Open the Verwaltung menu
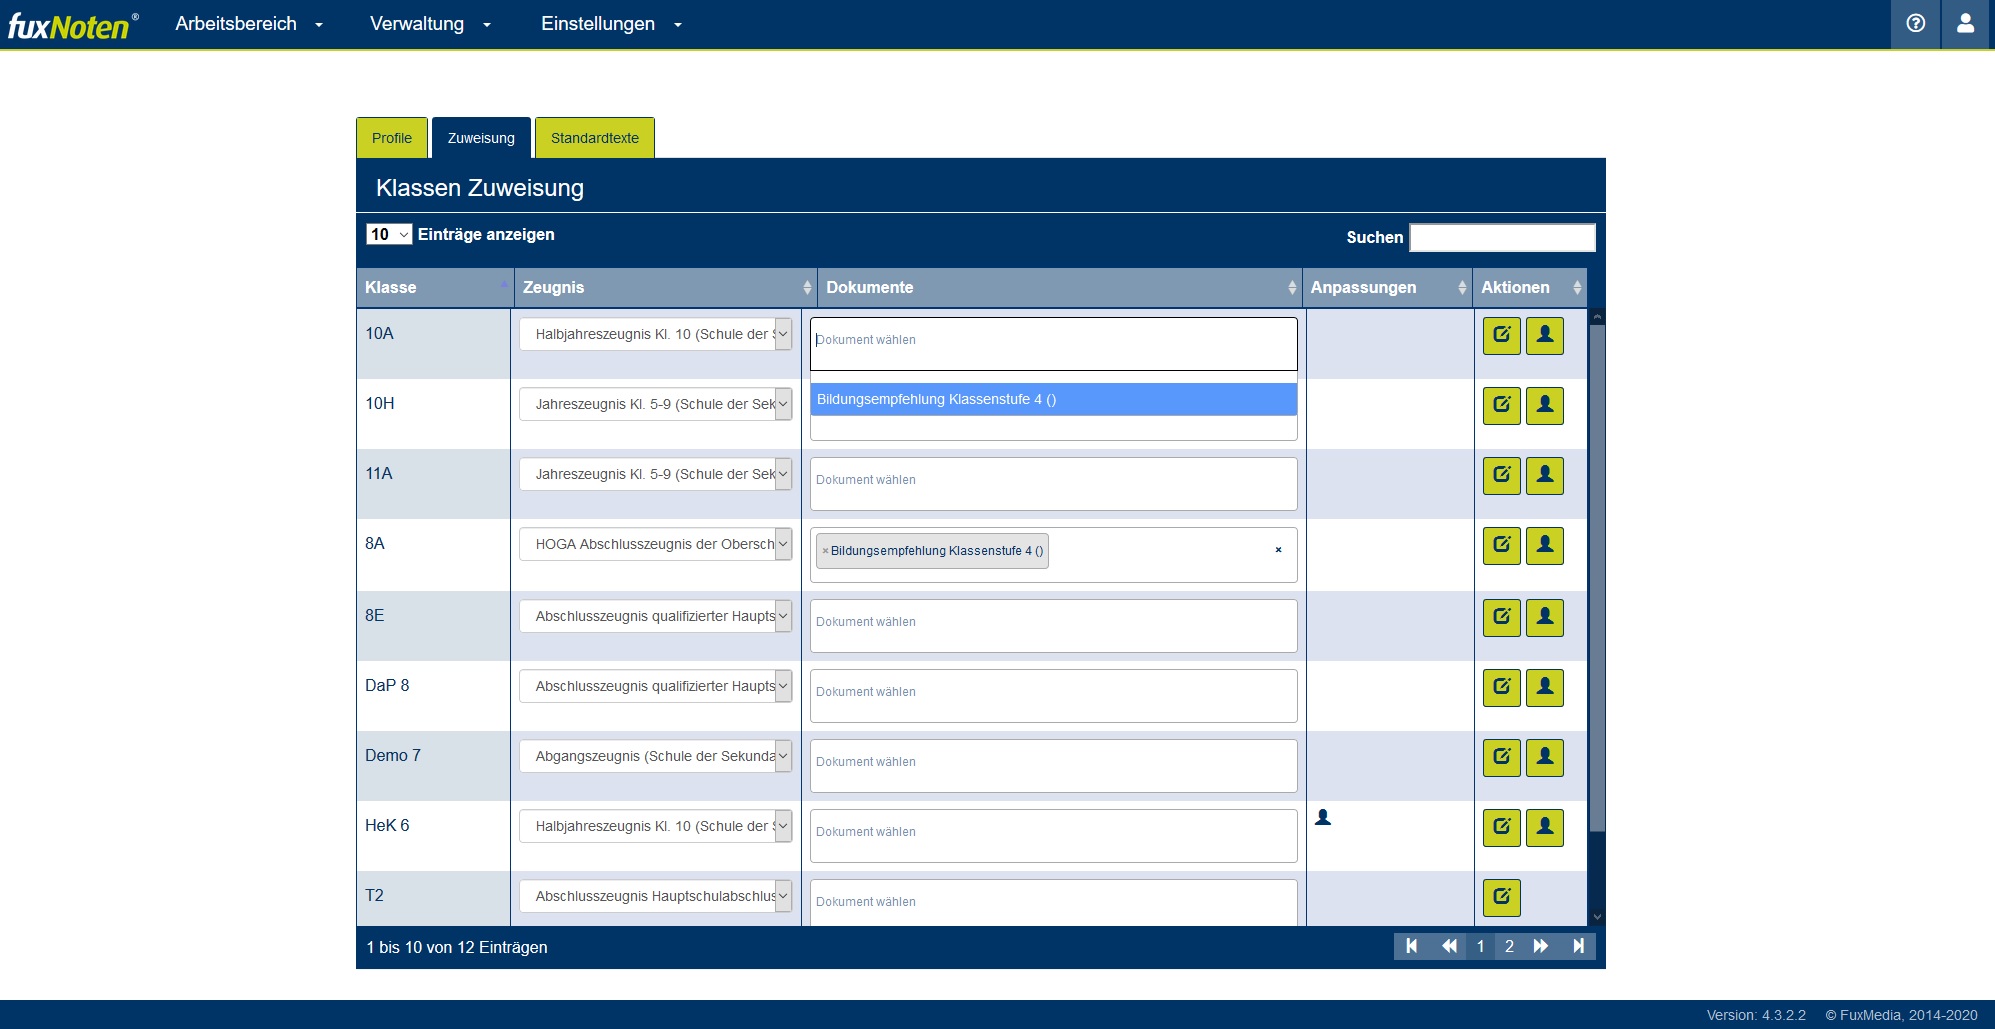The width and height of the screenshot is (1995, 1029). (430, 24)
